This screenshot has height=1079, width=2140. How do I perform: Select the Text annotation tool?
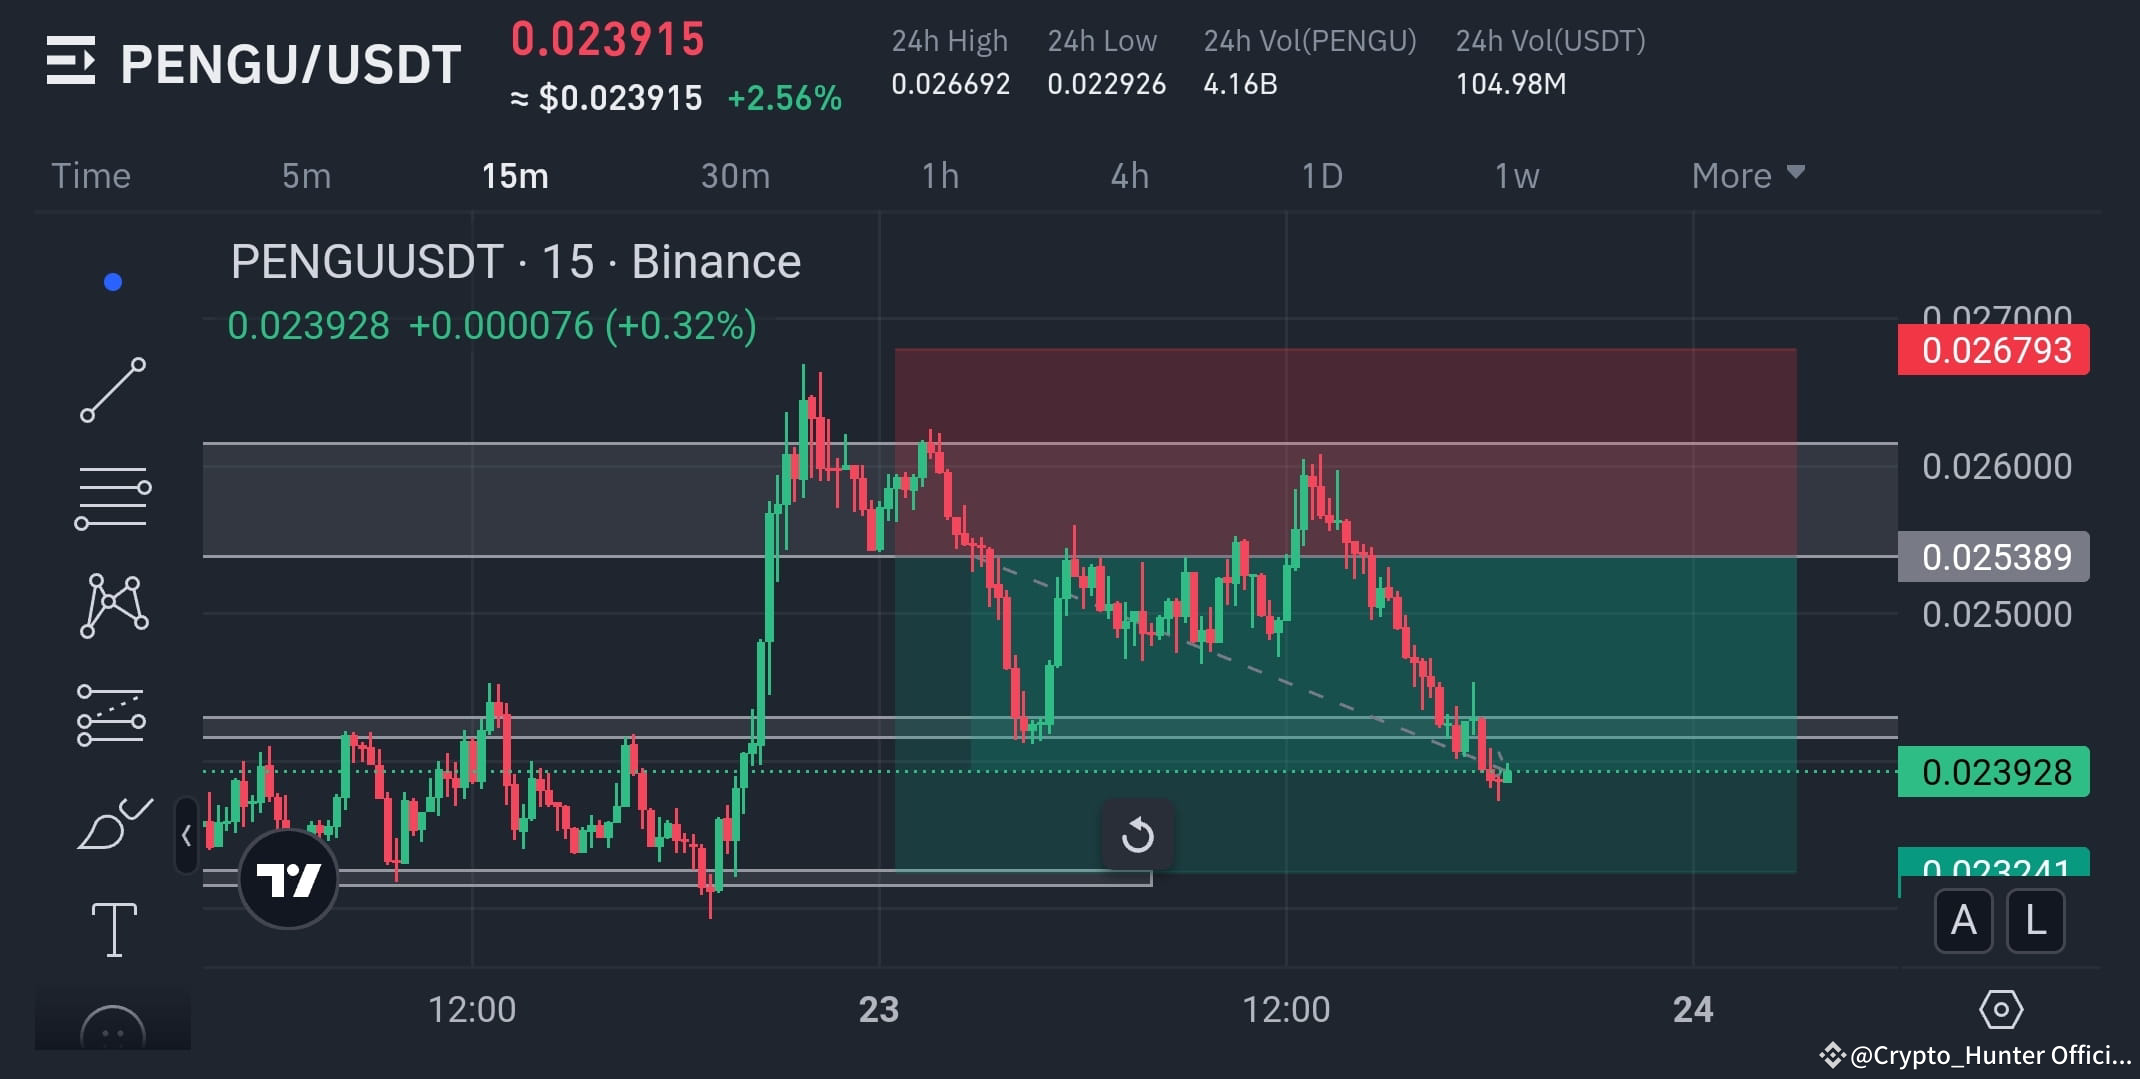pyautogui.click(x=113, y=928)
